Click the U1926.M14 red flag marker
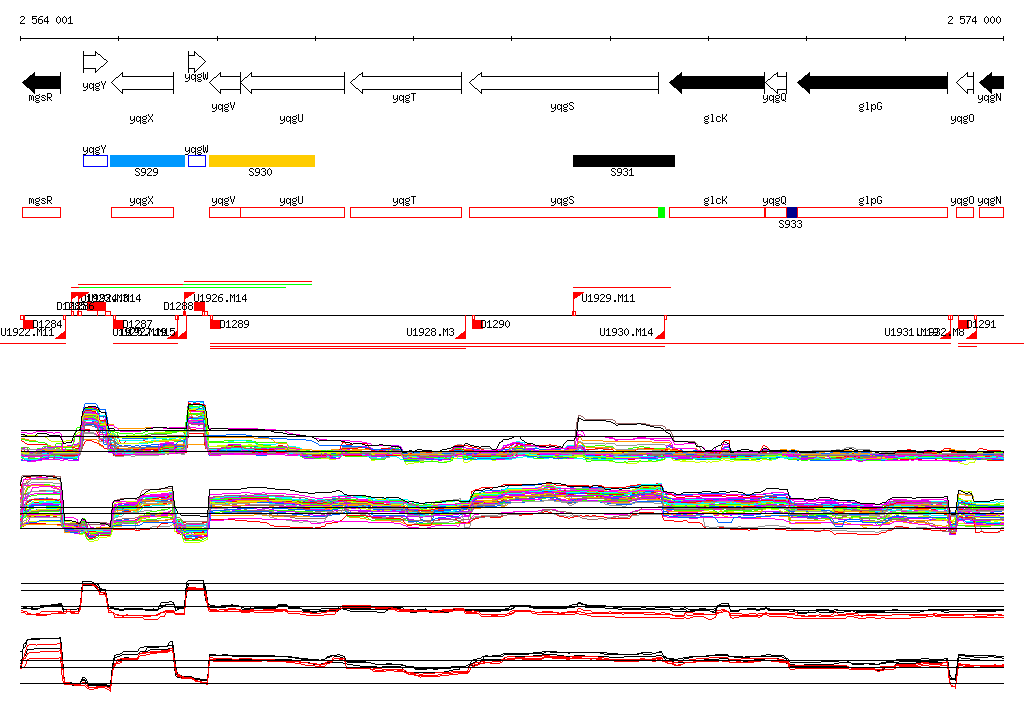This screenshot has width=1024, height=714. pyautogui.click(x=189, y=297)
